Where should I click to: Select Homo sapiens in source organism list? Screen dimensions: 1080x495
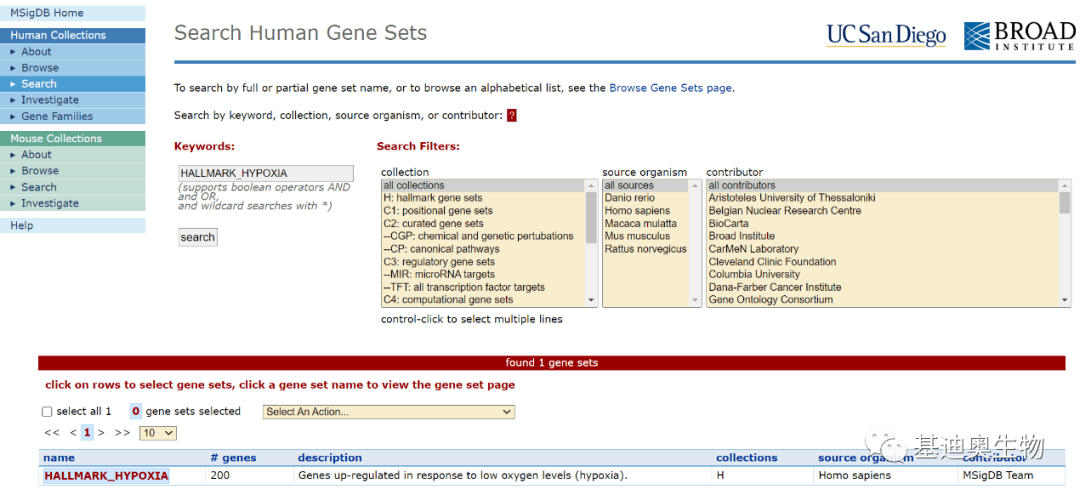639,211
